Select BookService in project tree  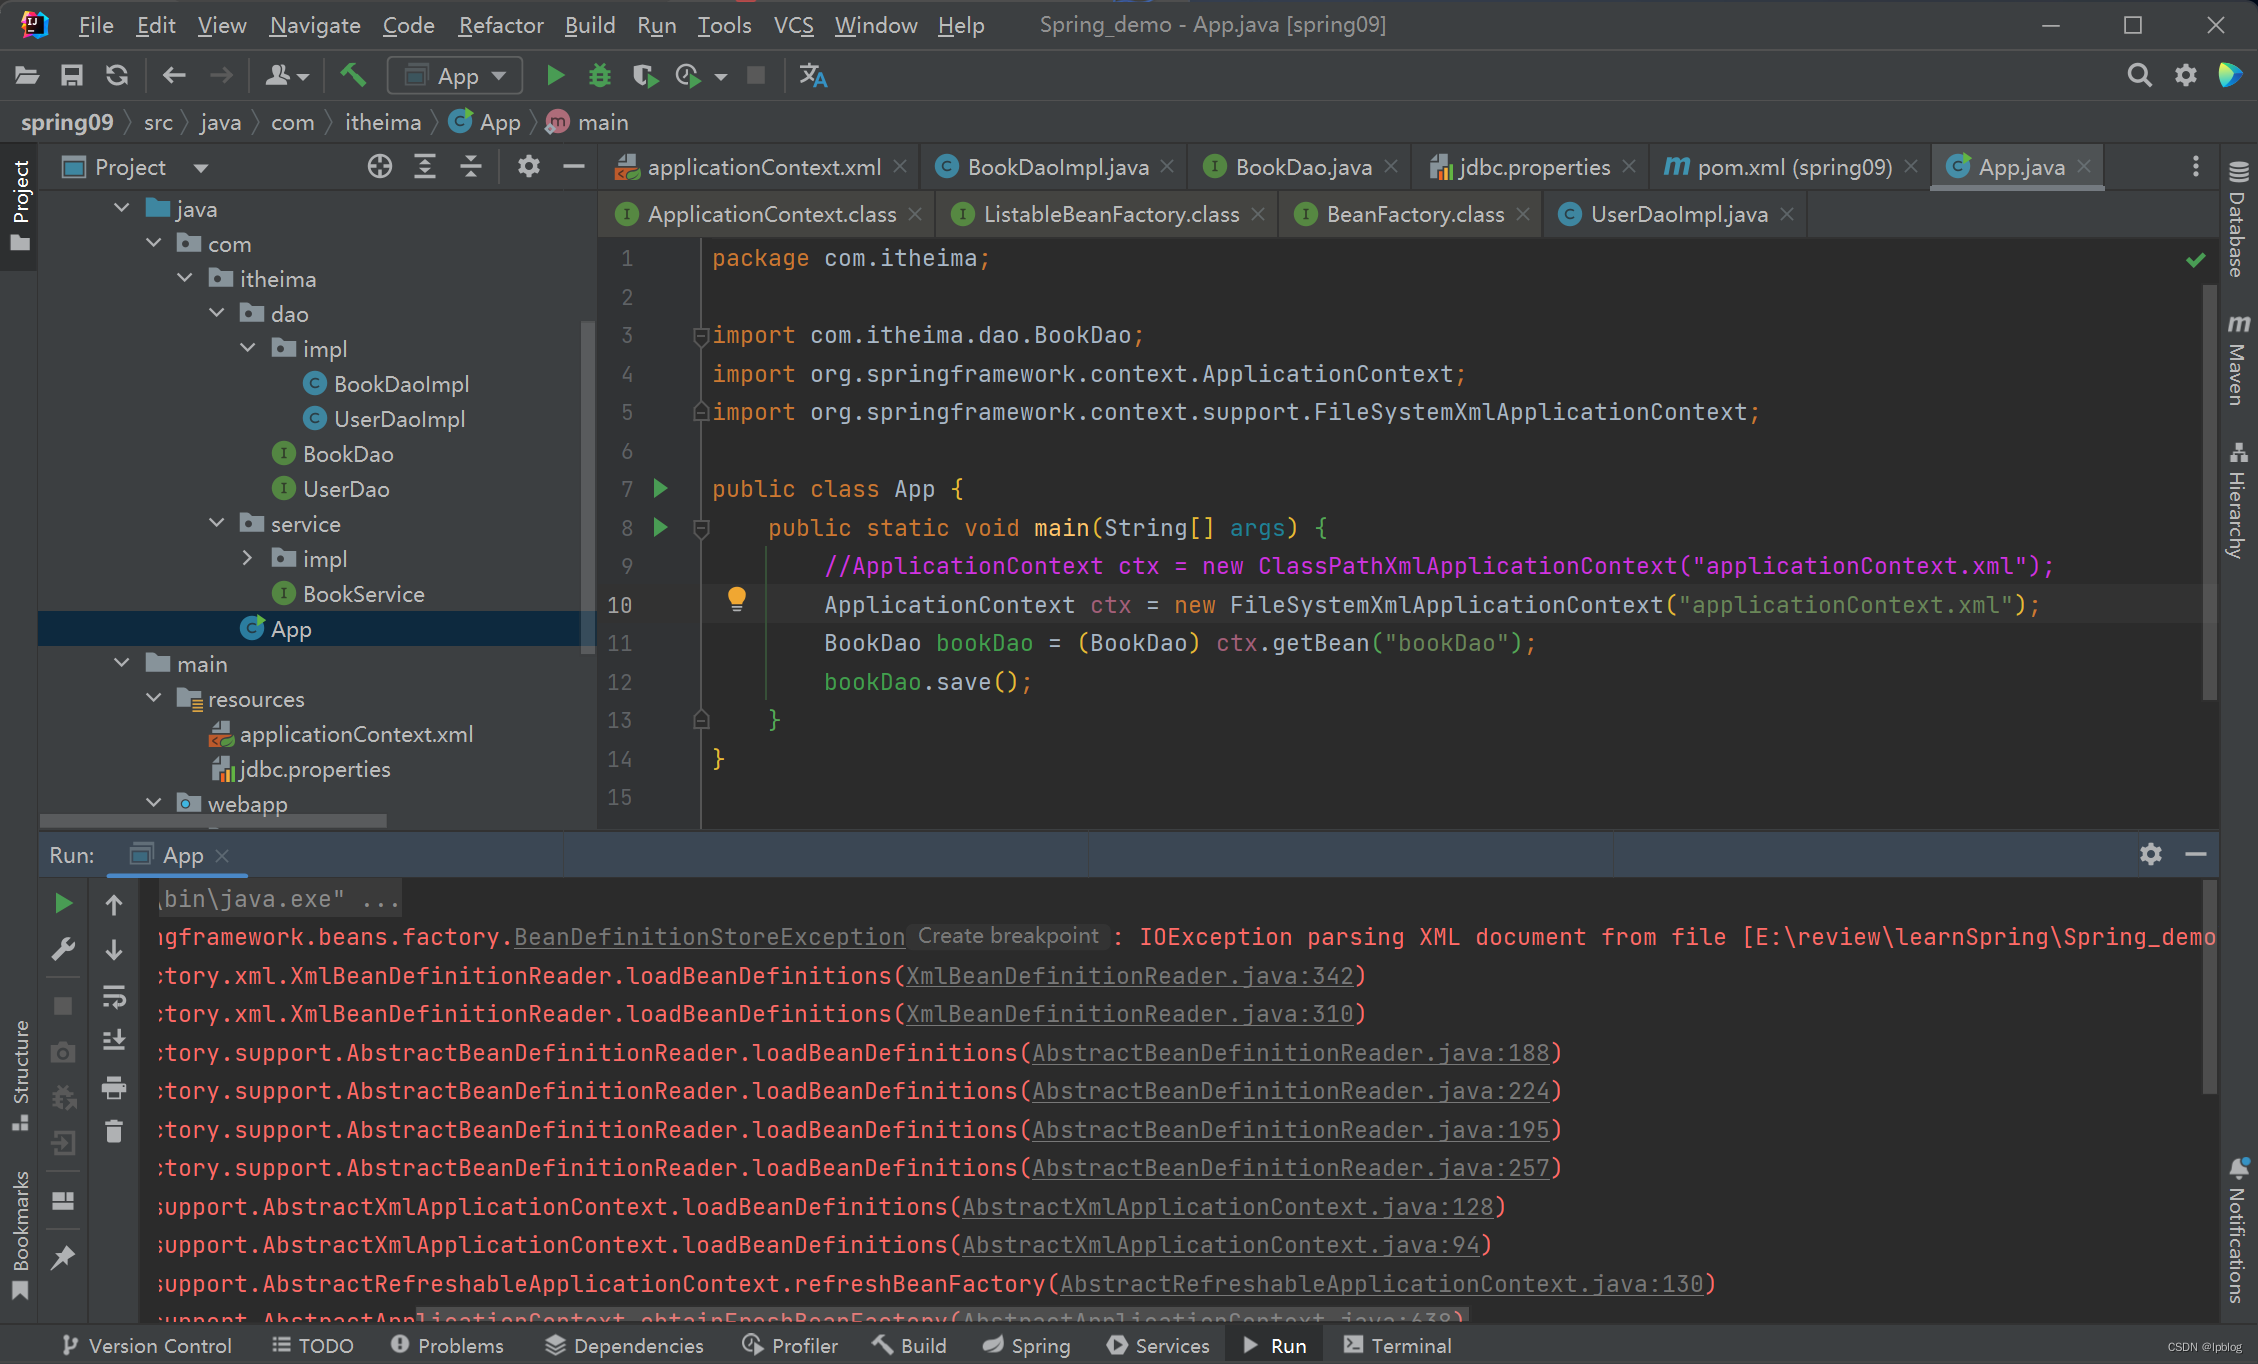click(363, 594)
